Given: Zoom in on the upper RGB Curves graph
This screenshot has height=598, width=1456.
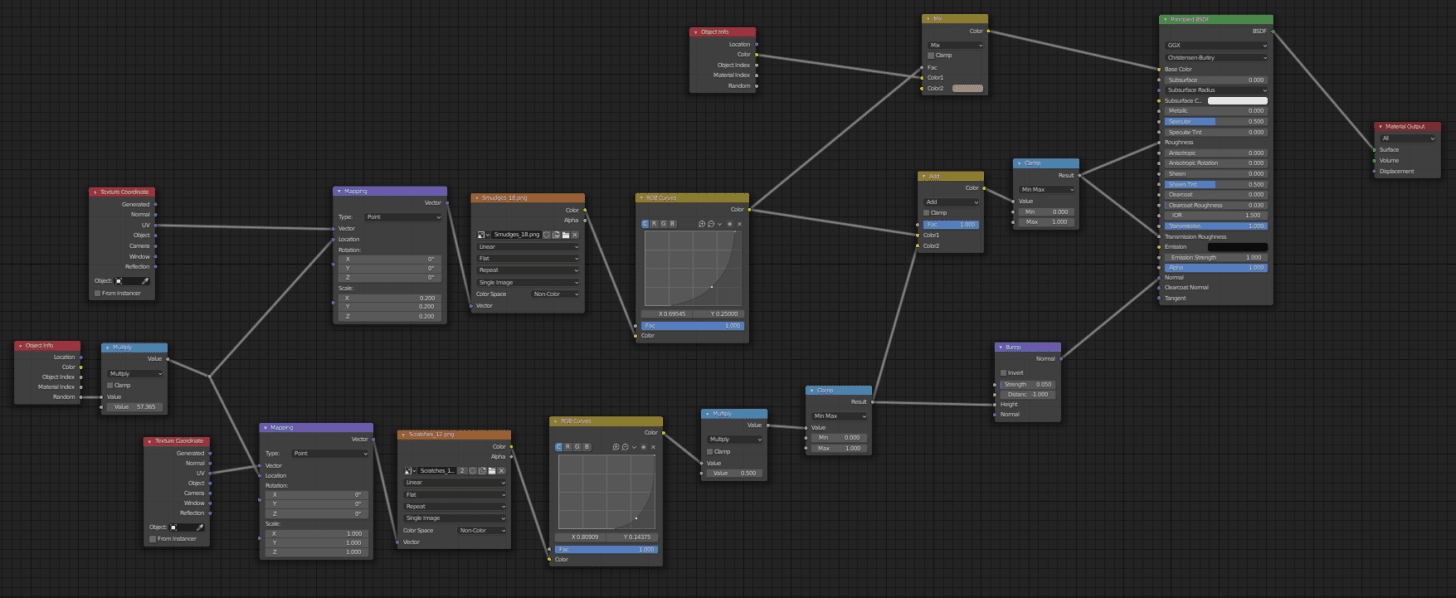Looking at the screenshot, I should tap(703, 223).
